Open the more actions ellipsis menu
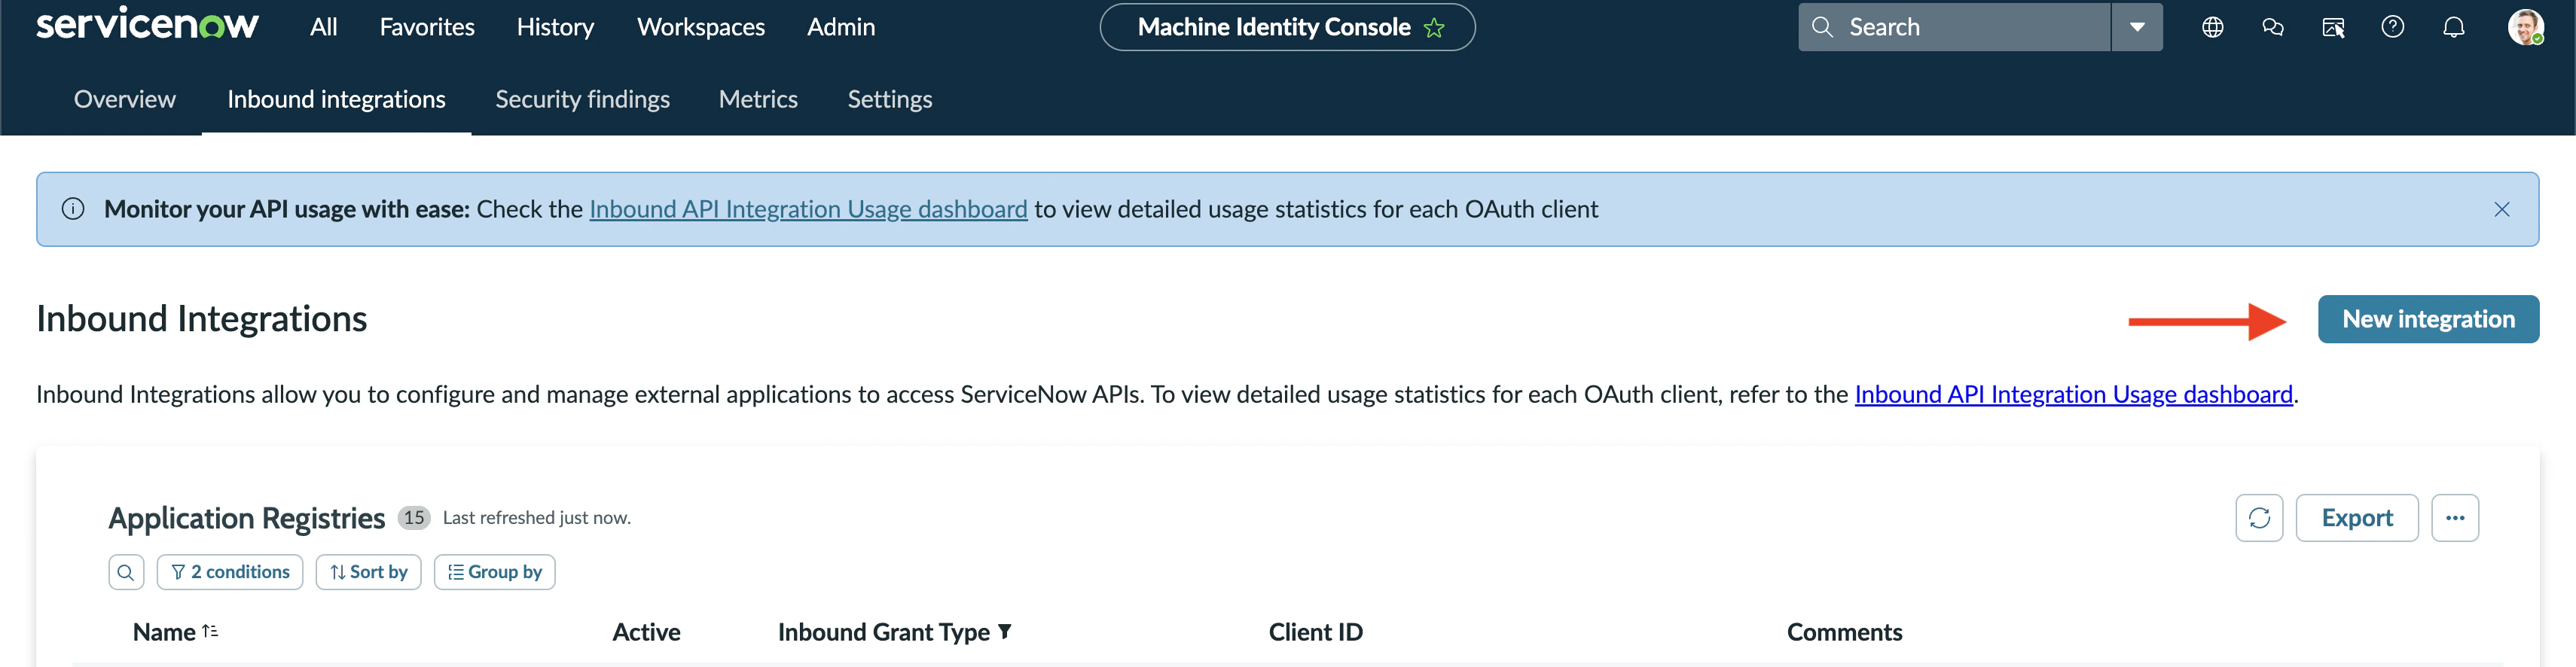Screen dimensions: 2576x667 (2455, 518)
